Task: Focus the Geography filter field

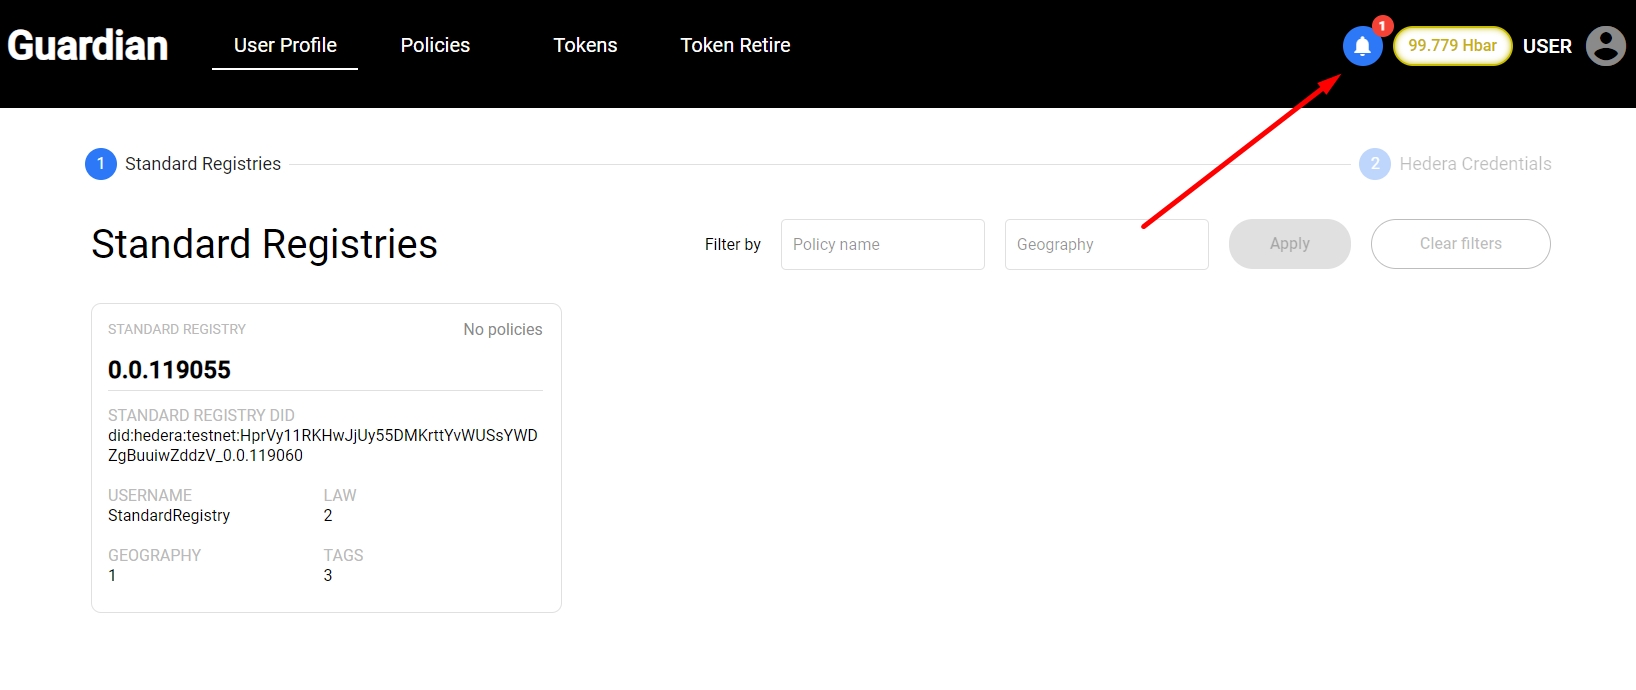Action: pos(1106,244)
